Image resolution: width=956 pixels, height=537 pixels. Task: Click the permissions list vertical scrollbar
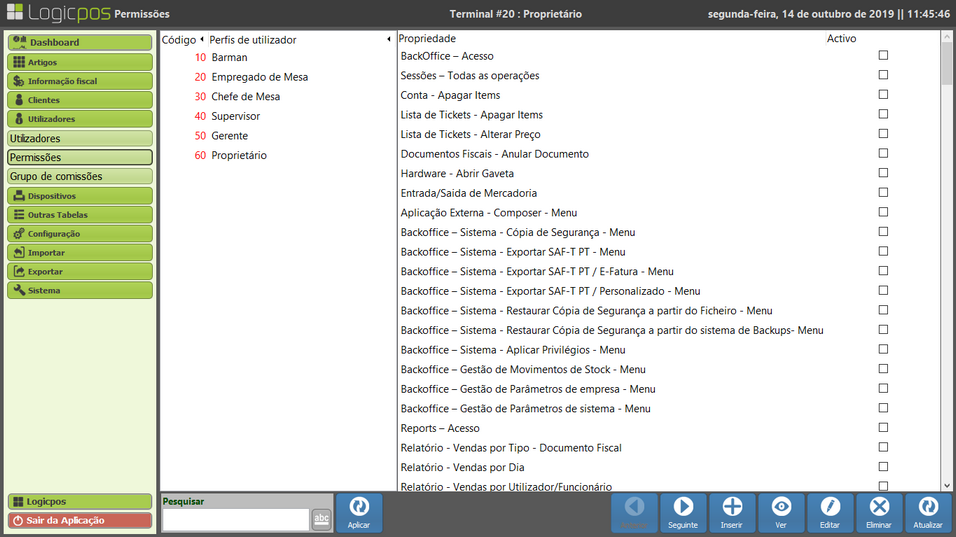coord(946,260)
